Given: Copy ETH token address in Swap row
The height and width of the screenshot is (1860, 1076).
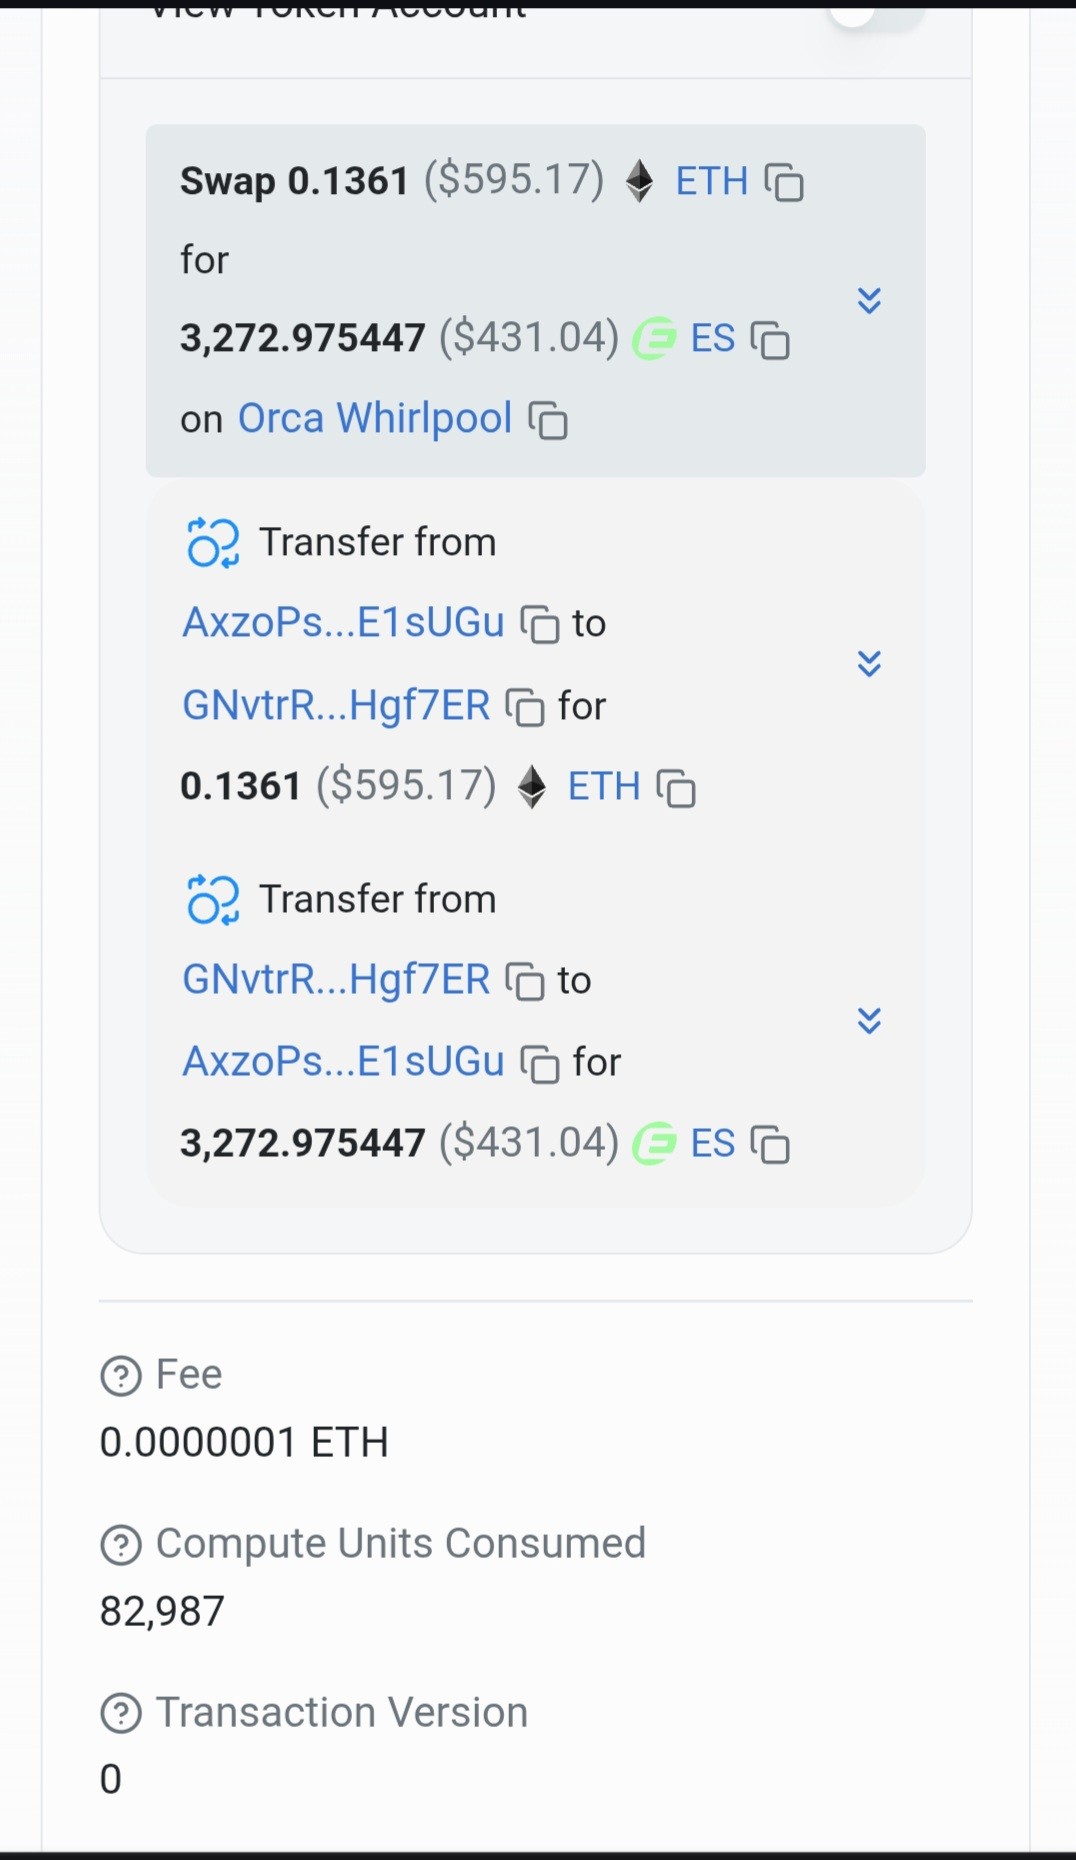Looking at the screenshot, I should [x=784, y=183].
